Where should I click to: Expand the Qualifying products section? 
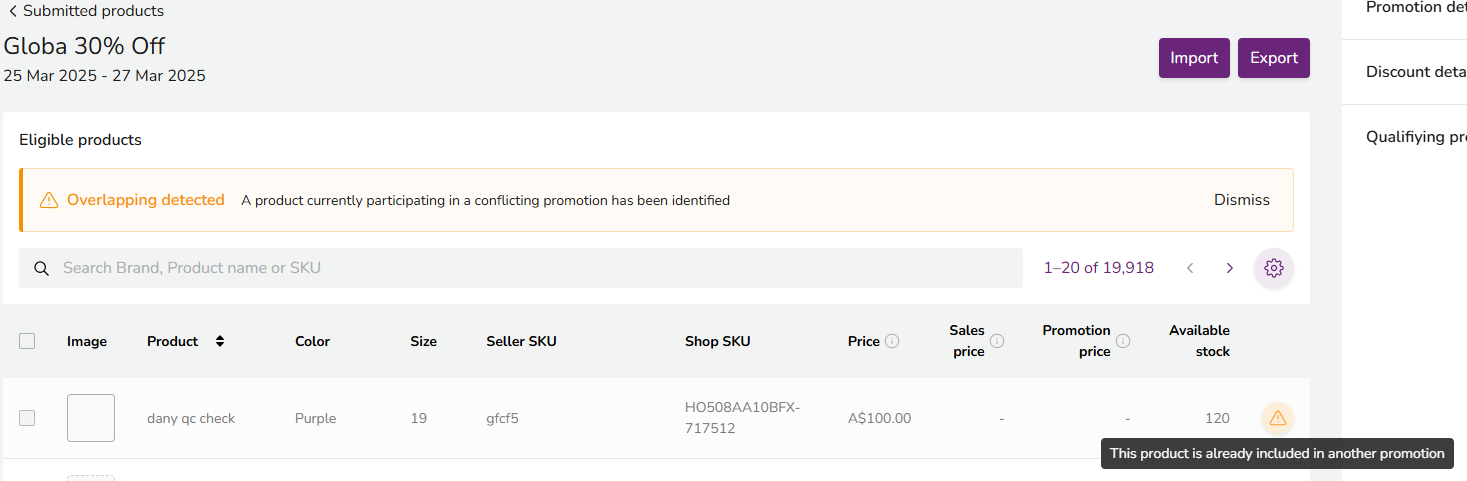pyautogui.click(x=1416, y=137)
